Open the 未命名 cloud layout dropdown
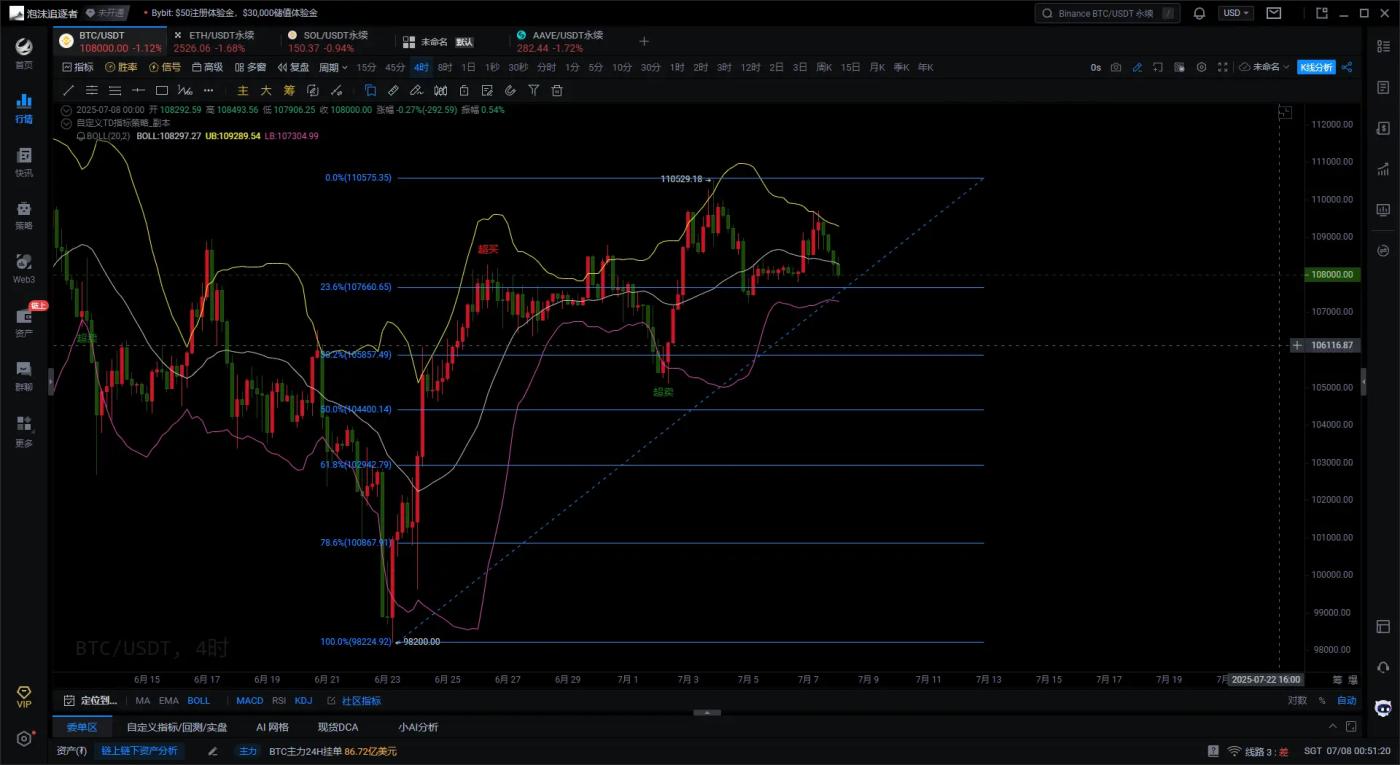 [1263, 67]
